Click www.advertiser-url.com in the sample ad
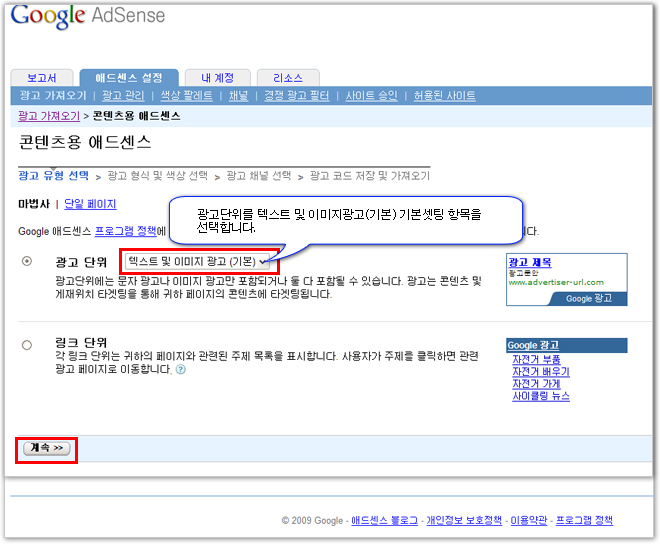 (556, 282)
